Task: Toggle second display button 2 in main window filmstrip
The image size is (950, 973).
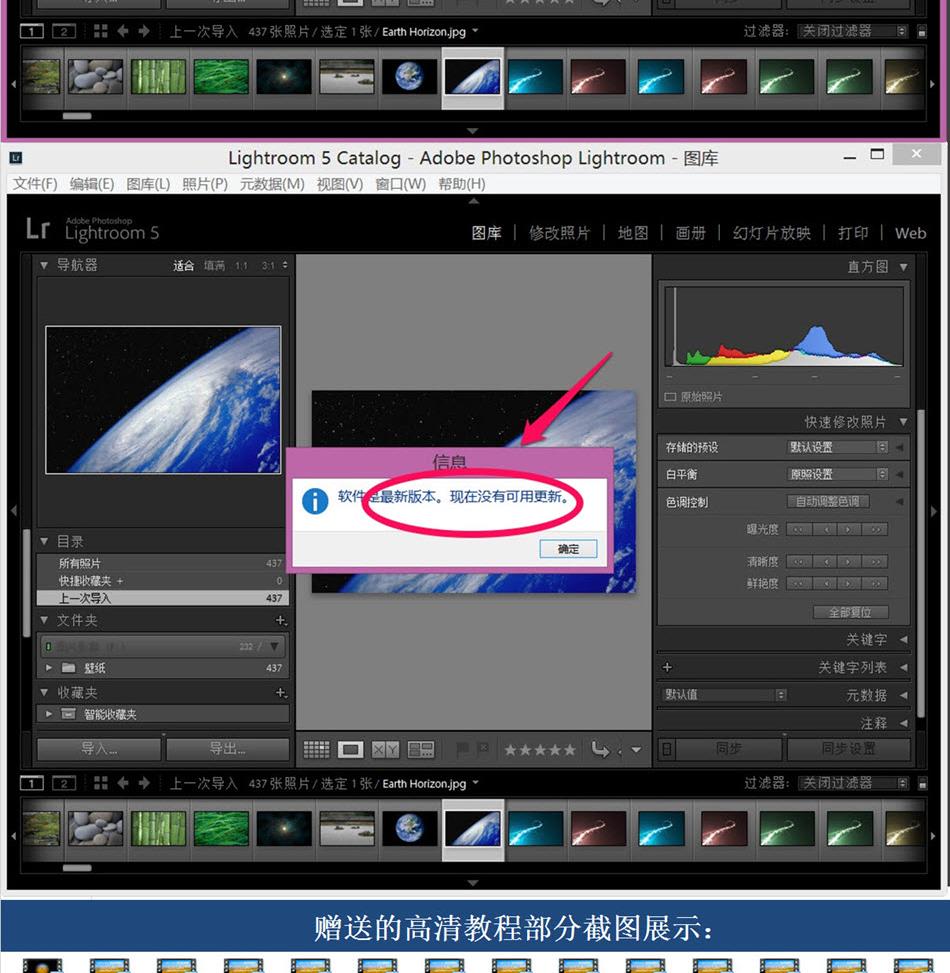Action: coord(64,783)
